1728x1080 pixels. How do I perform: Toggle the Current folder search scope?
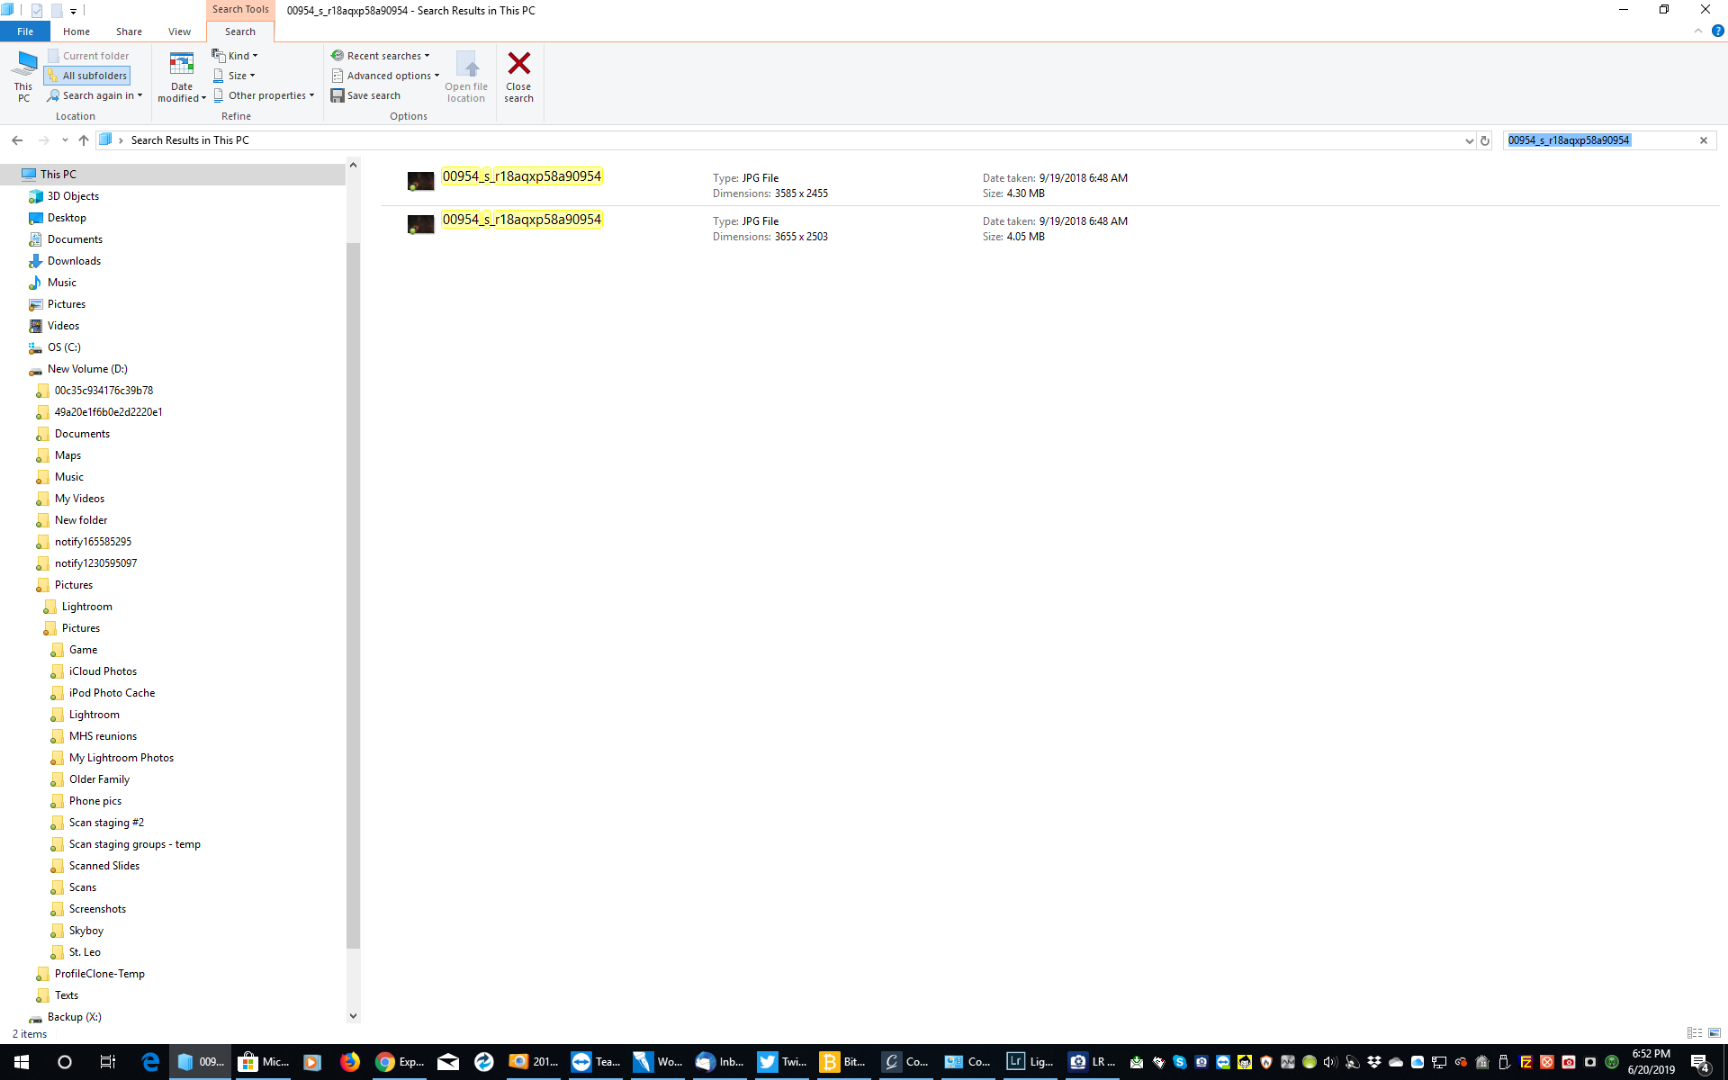(x=88, y=56)
